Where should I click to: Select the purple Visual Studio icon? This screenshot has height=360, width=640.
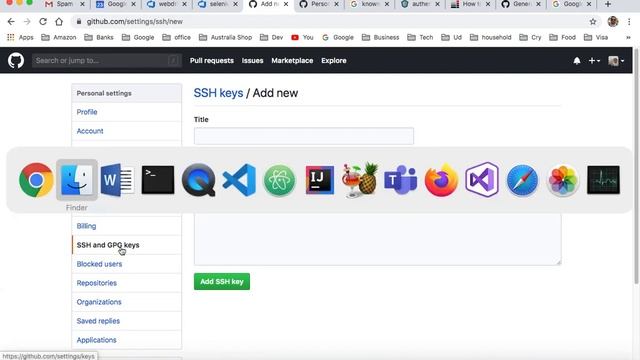coord(482,180)
